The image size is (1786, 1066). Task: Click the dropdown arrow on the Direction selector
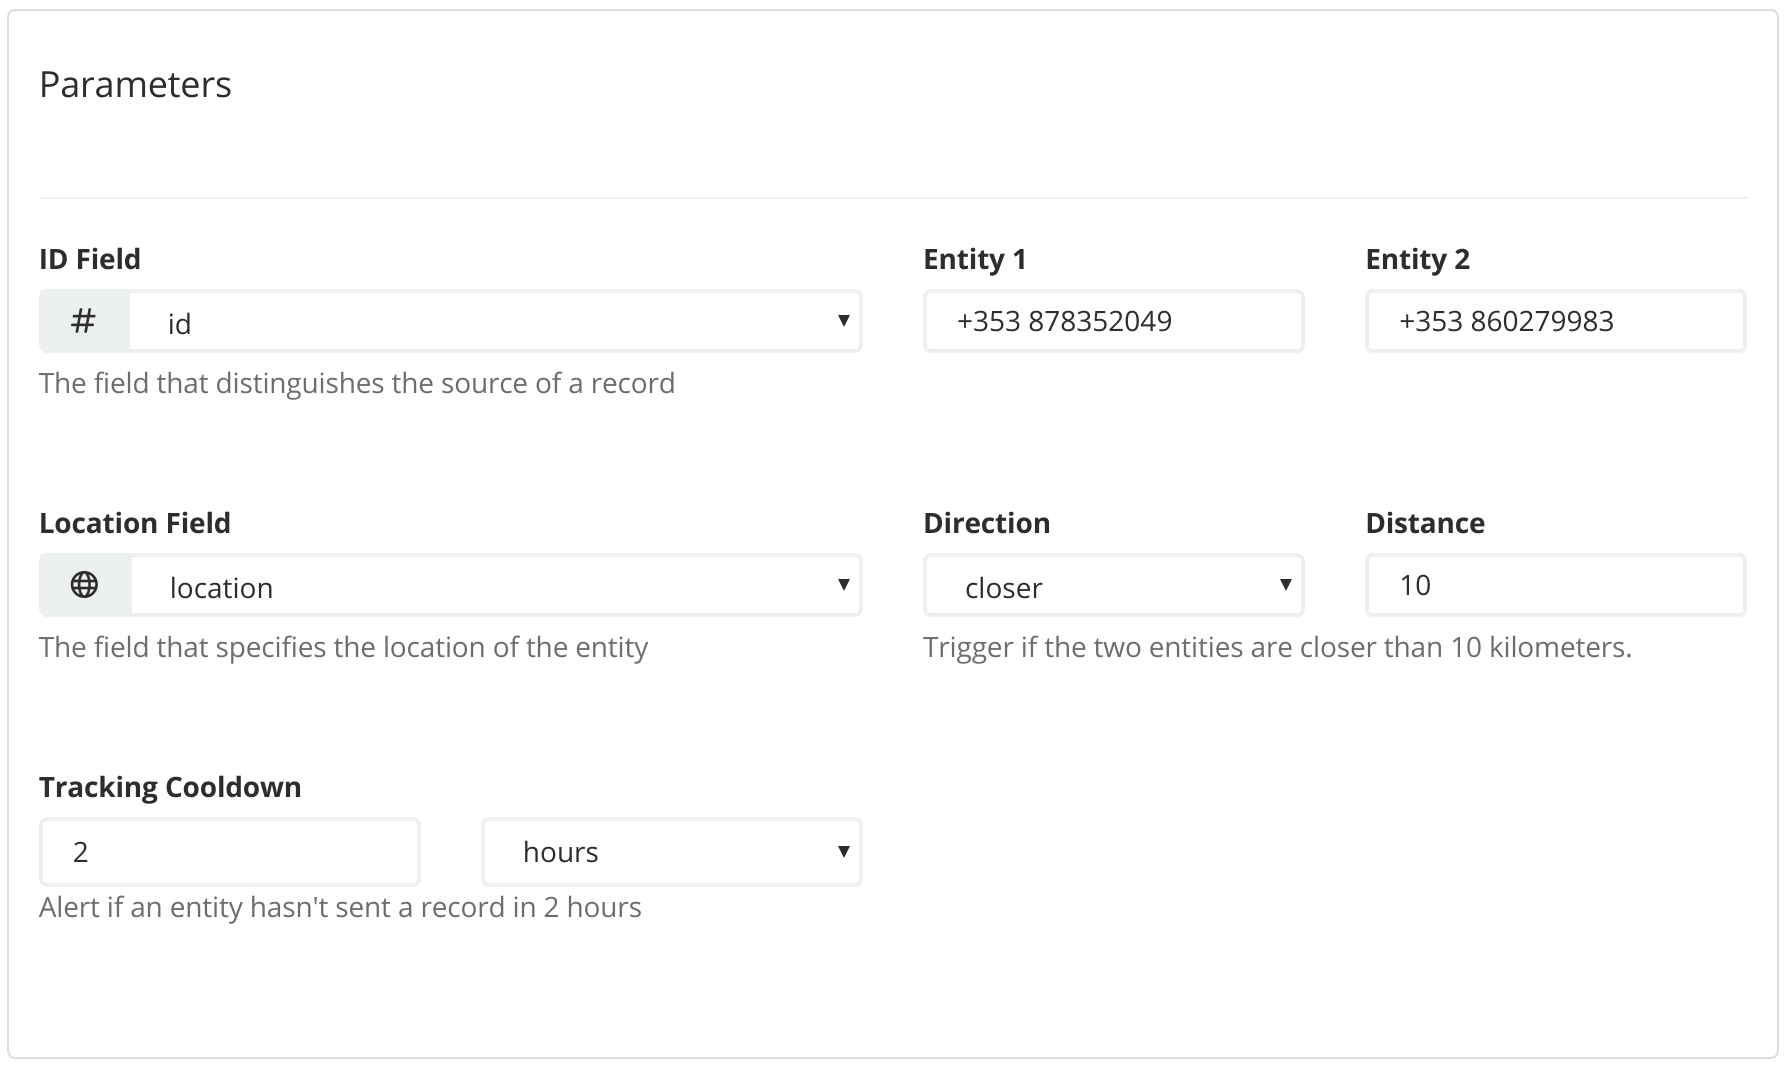point(1285,585)
